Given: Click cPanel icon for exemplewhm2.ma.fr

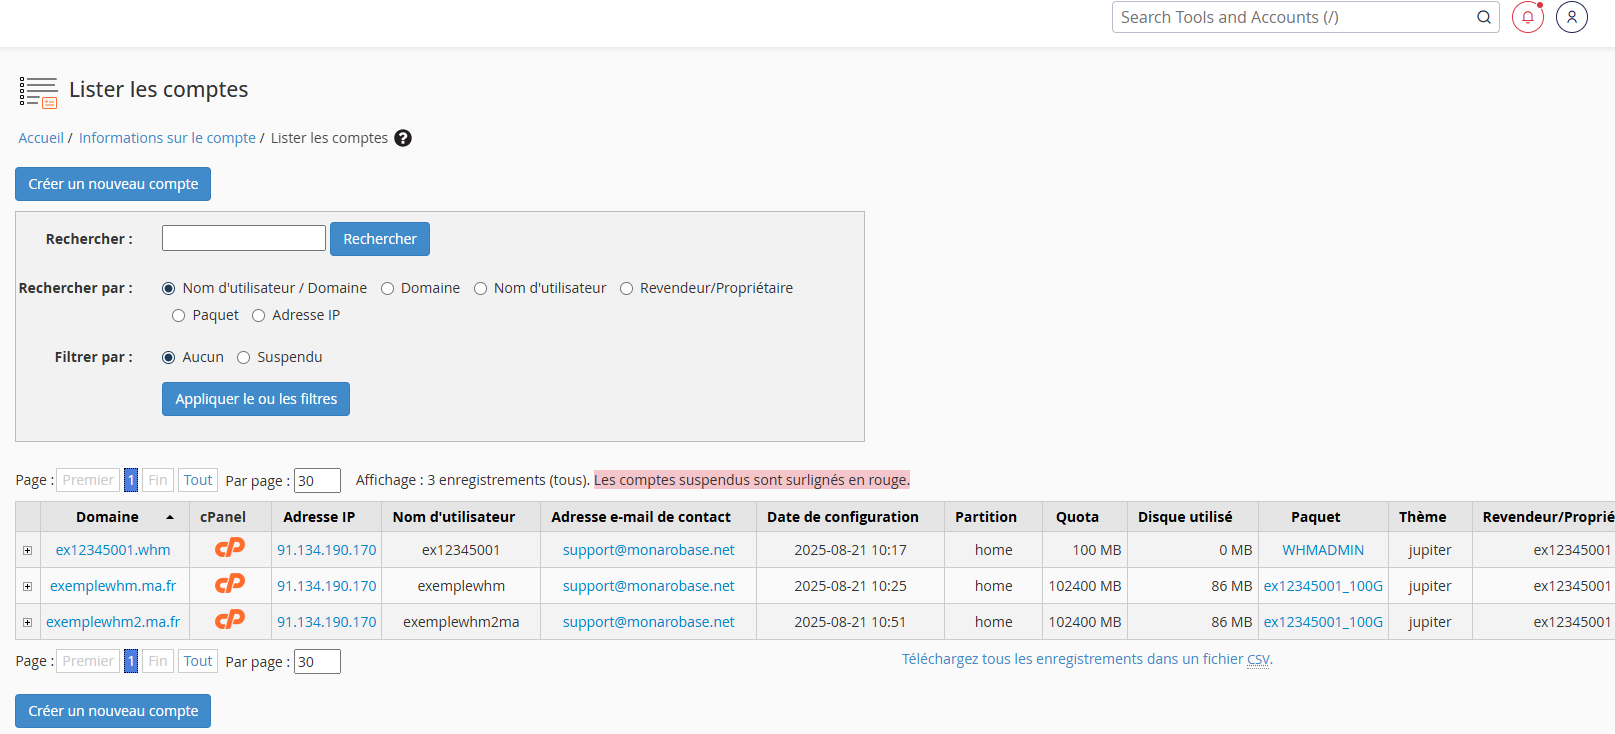Looking at the screenshot, I should pos(230,620).
